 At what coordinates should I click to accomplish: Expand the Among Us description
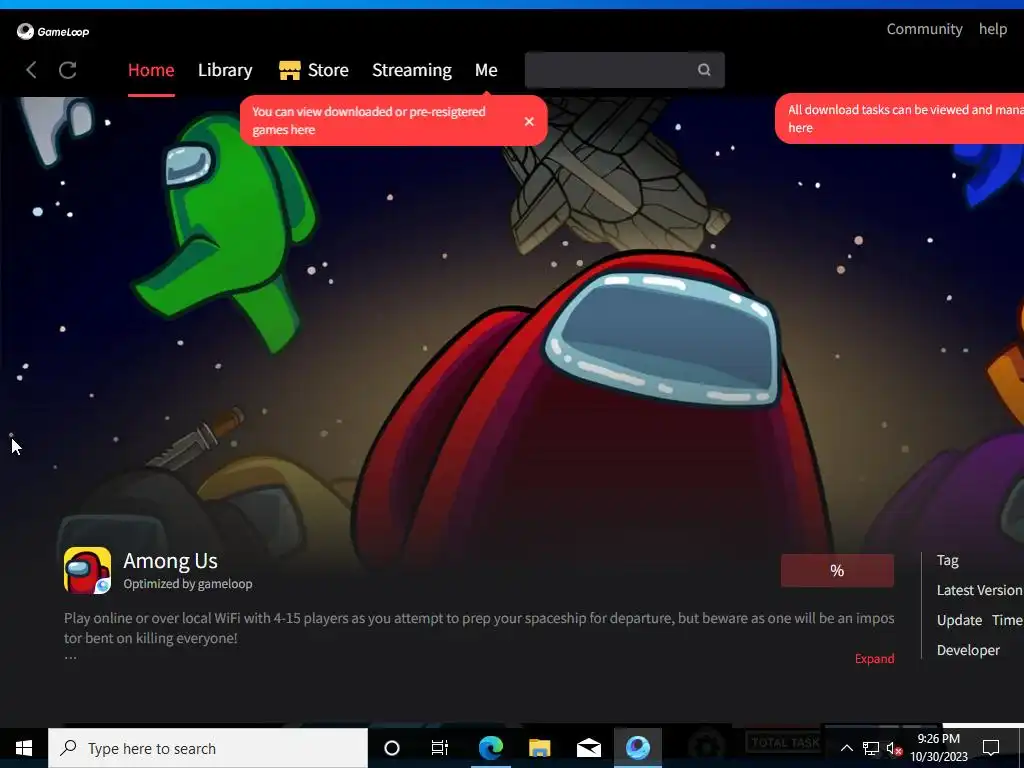click(874, 658)
